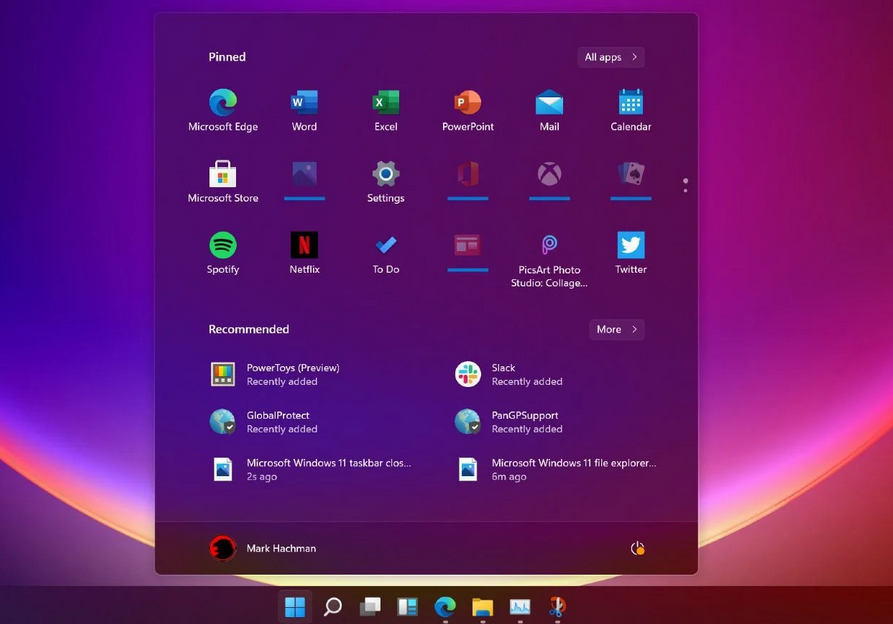Click the monitor graph app on taskbar
This screenshot has width=893, height=624.
click(520, 607)
